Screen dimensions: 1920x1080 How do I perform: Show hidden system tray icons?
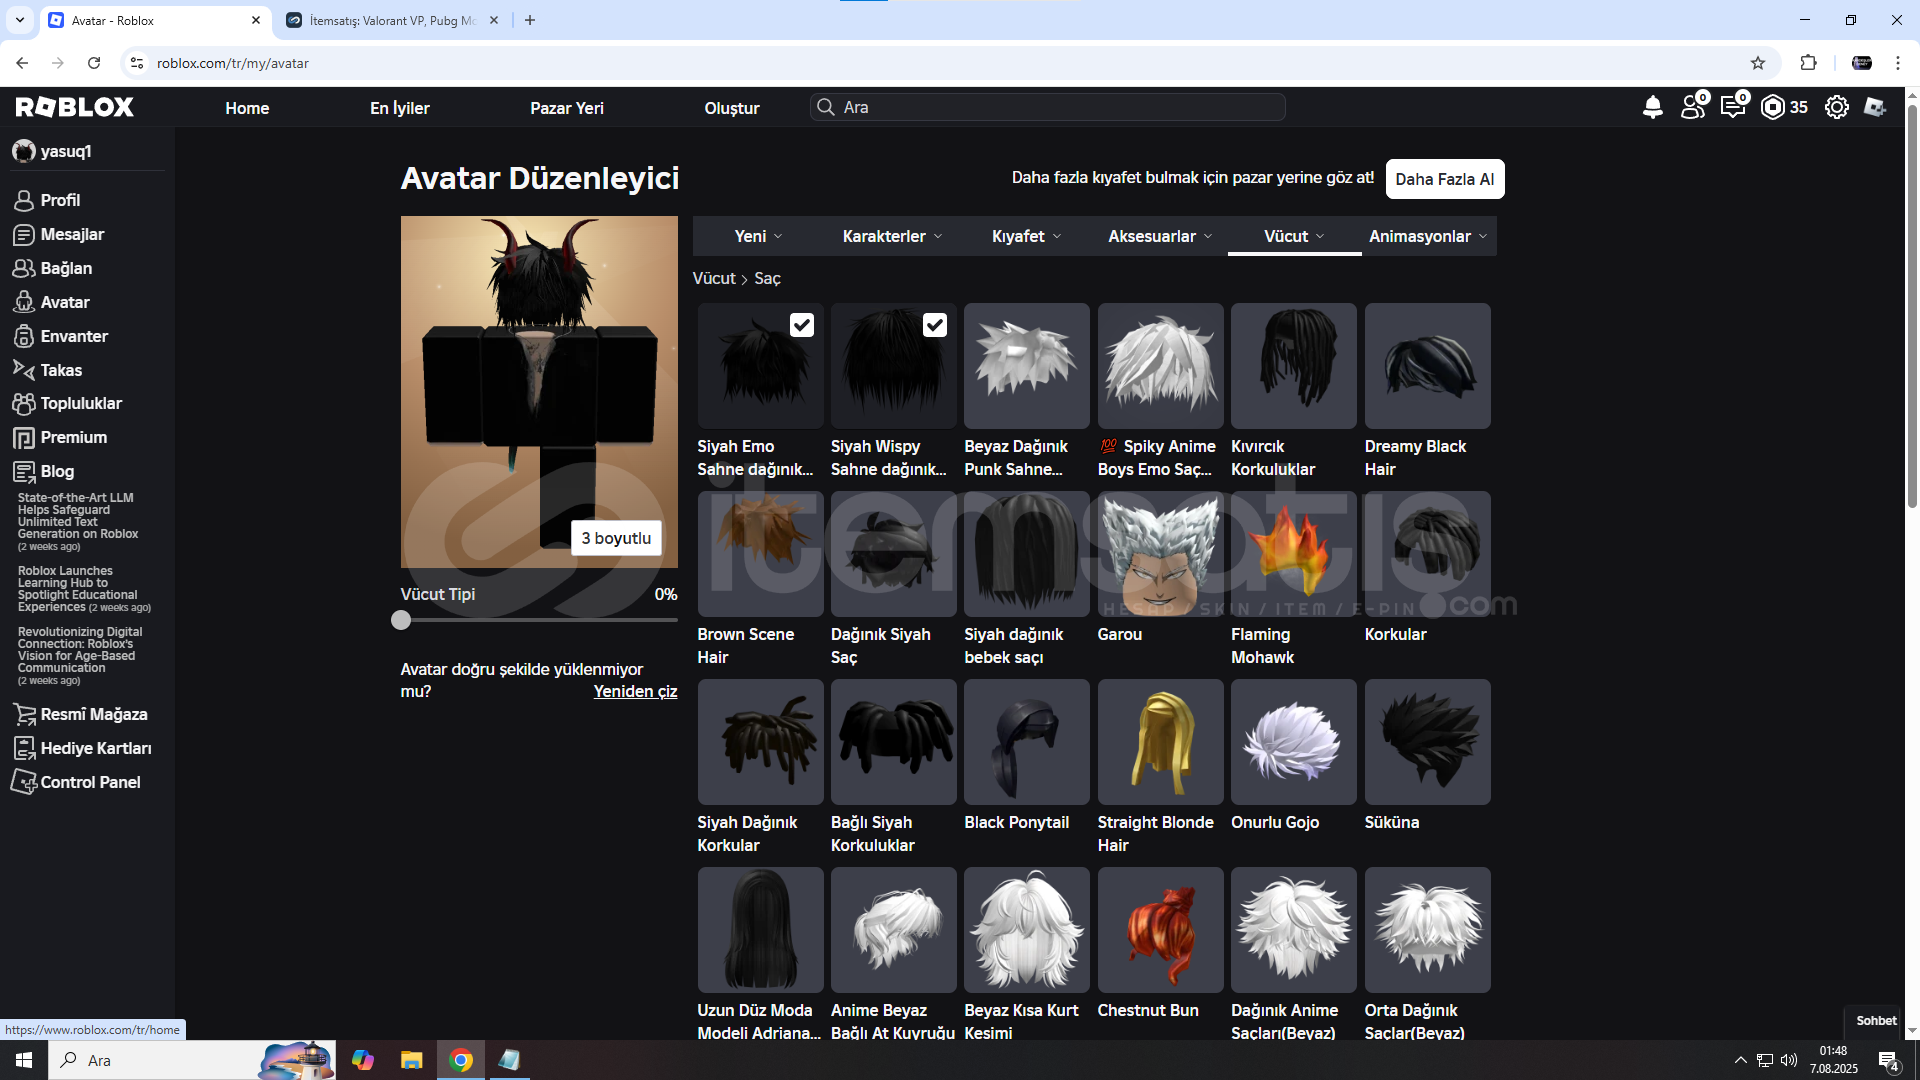[1740, 1060]
